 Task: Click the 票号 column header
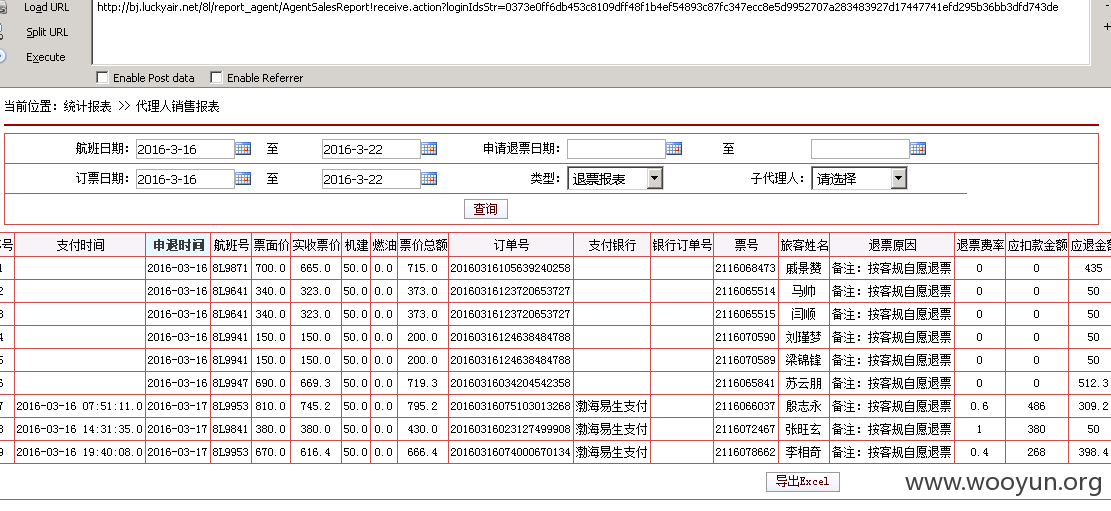745,245
